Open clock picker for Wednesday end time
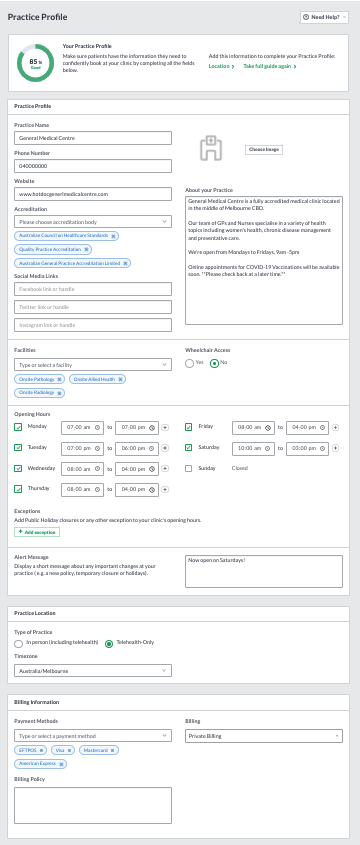 152,469
